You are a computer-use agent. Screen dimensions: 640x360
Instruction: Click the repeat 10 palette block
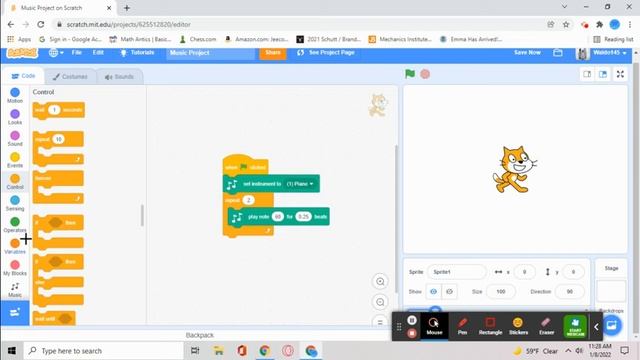[58, 148]
